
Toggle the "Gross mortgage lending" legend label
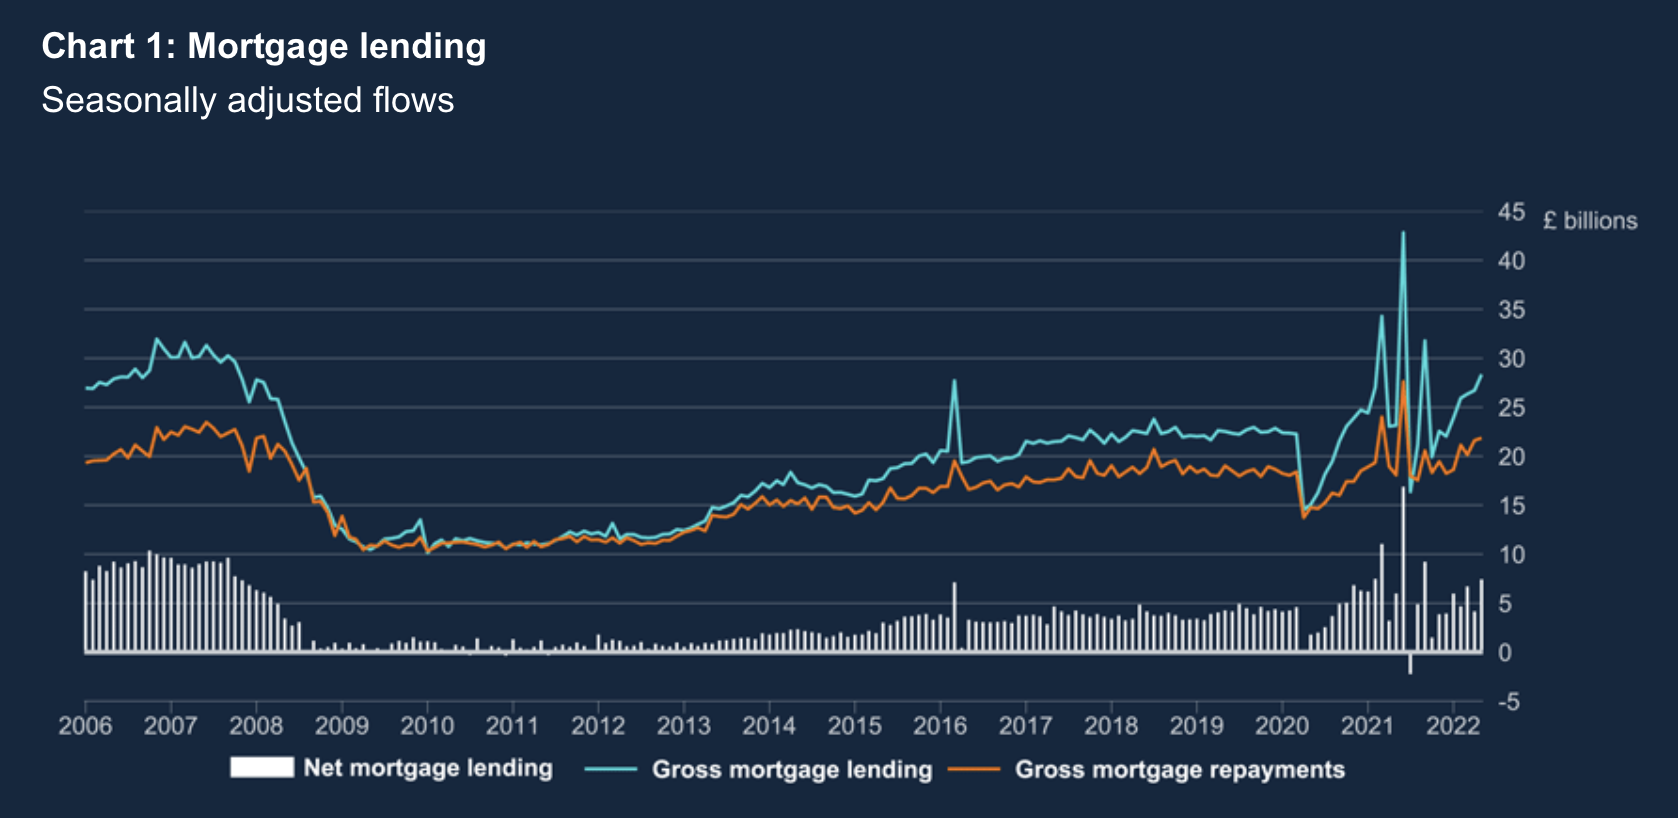click(x=792, y=769)
